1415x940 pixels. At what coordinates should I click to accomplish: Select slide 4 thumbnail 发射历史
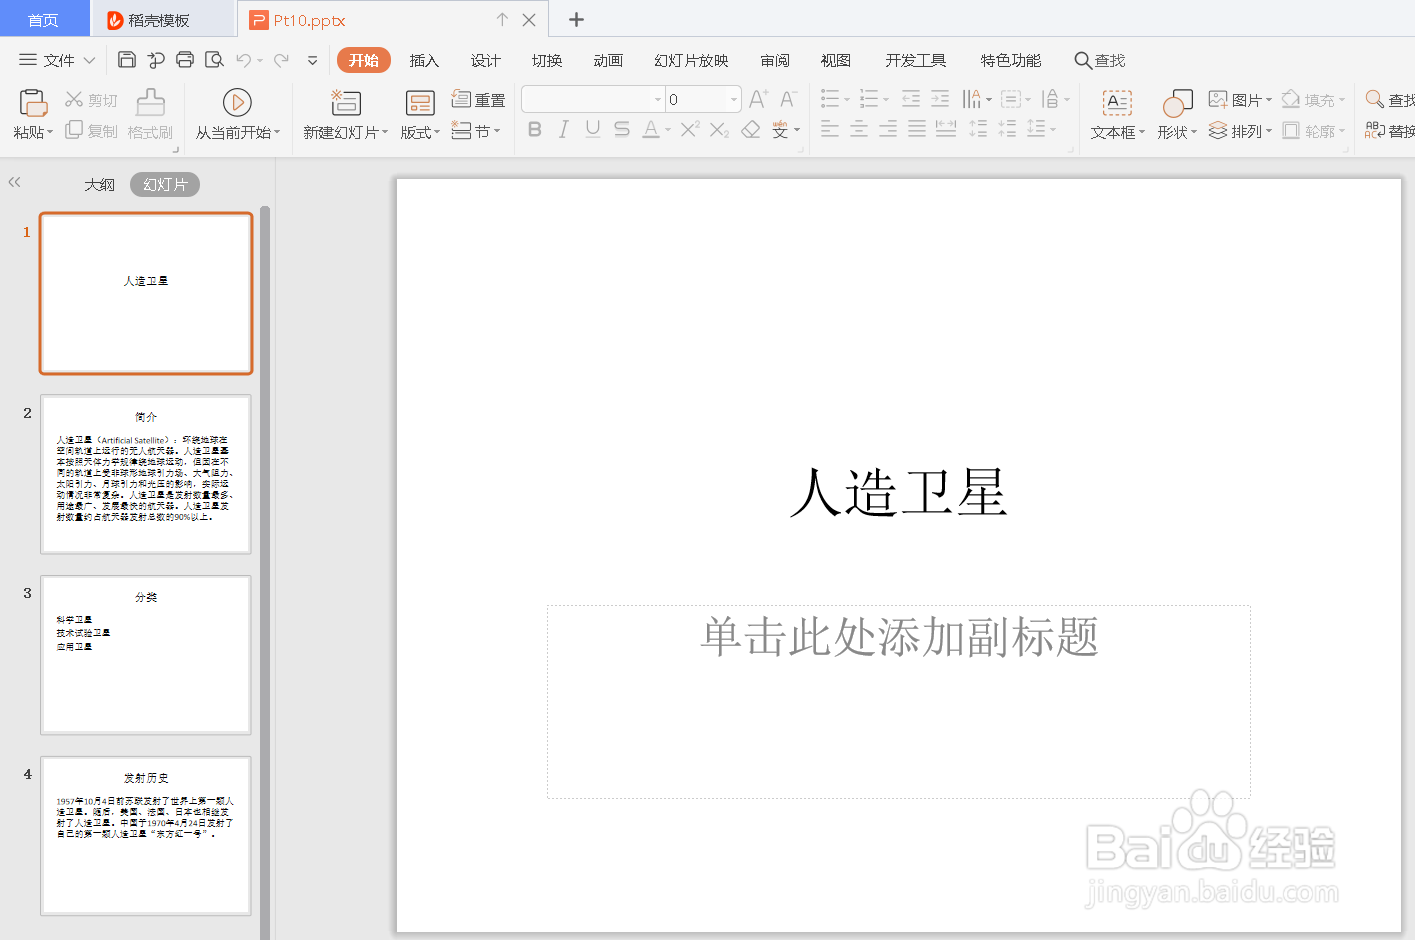146,835
